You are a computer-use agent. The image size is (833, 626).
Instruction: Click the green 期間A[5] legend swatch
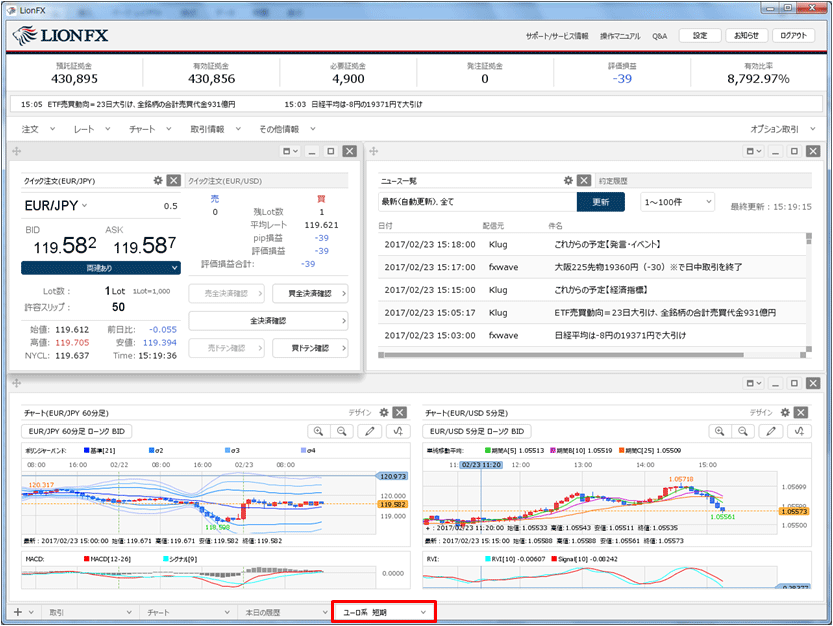tap(488, 451)
